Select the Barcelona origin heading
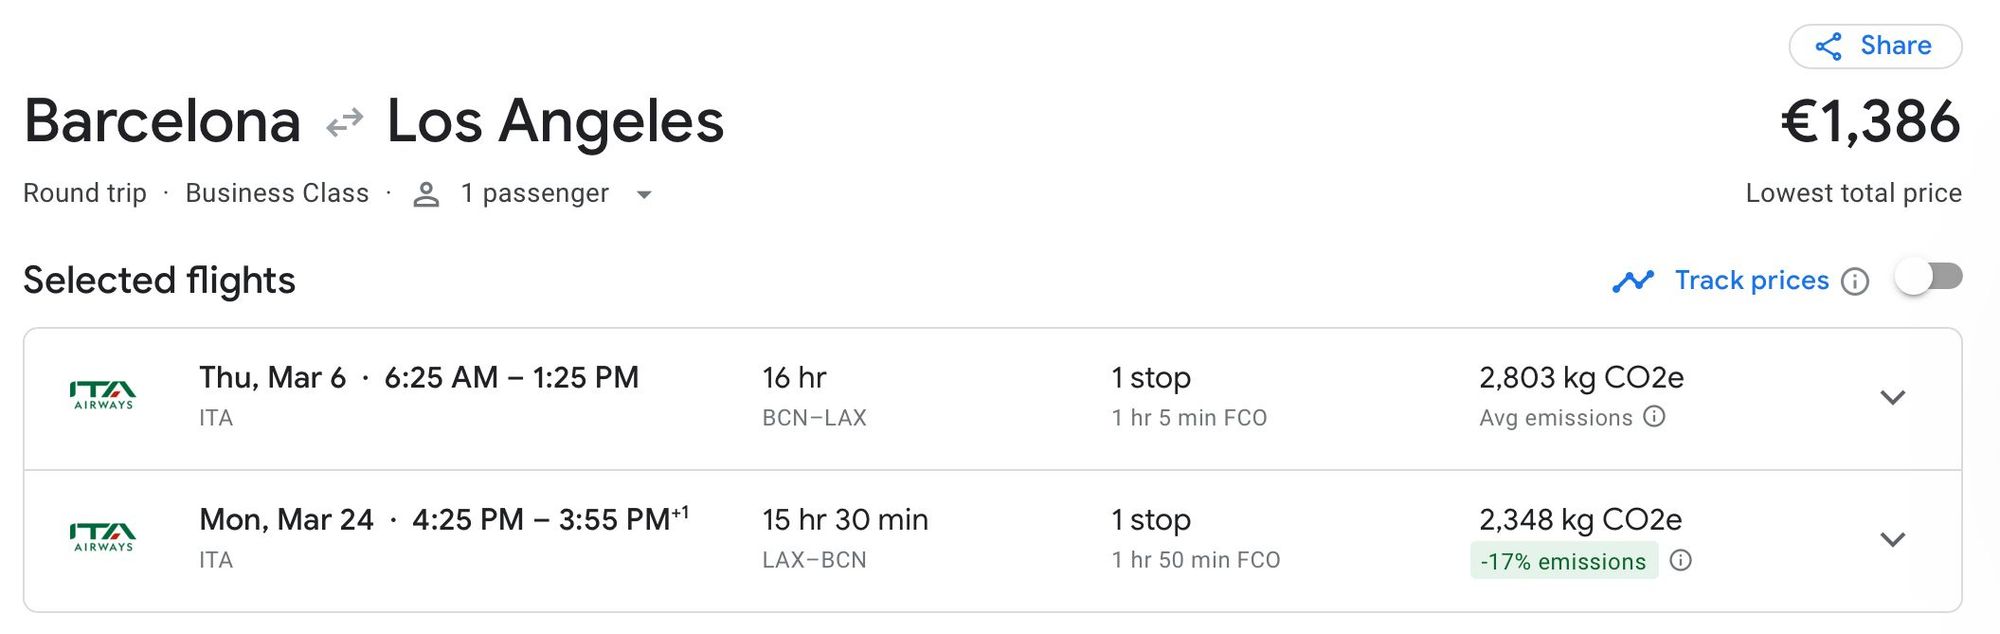 pos(162,121)
